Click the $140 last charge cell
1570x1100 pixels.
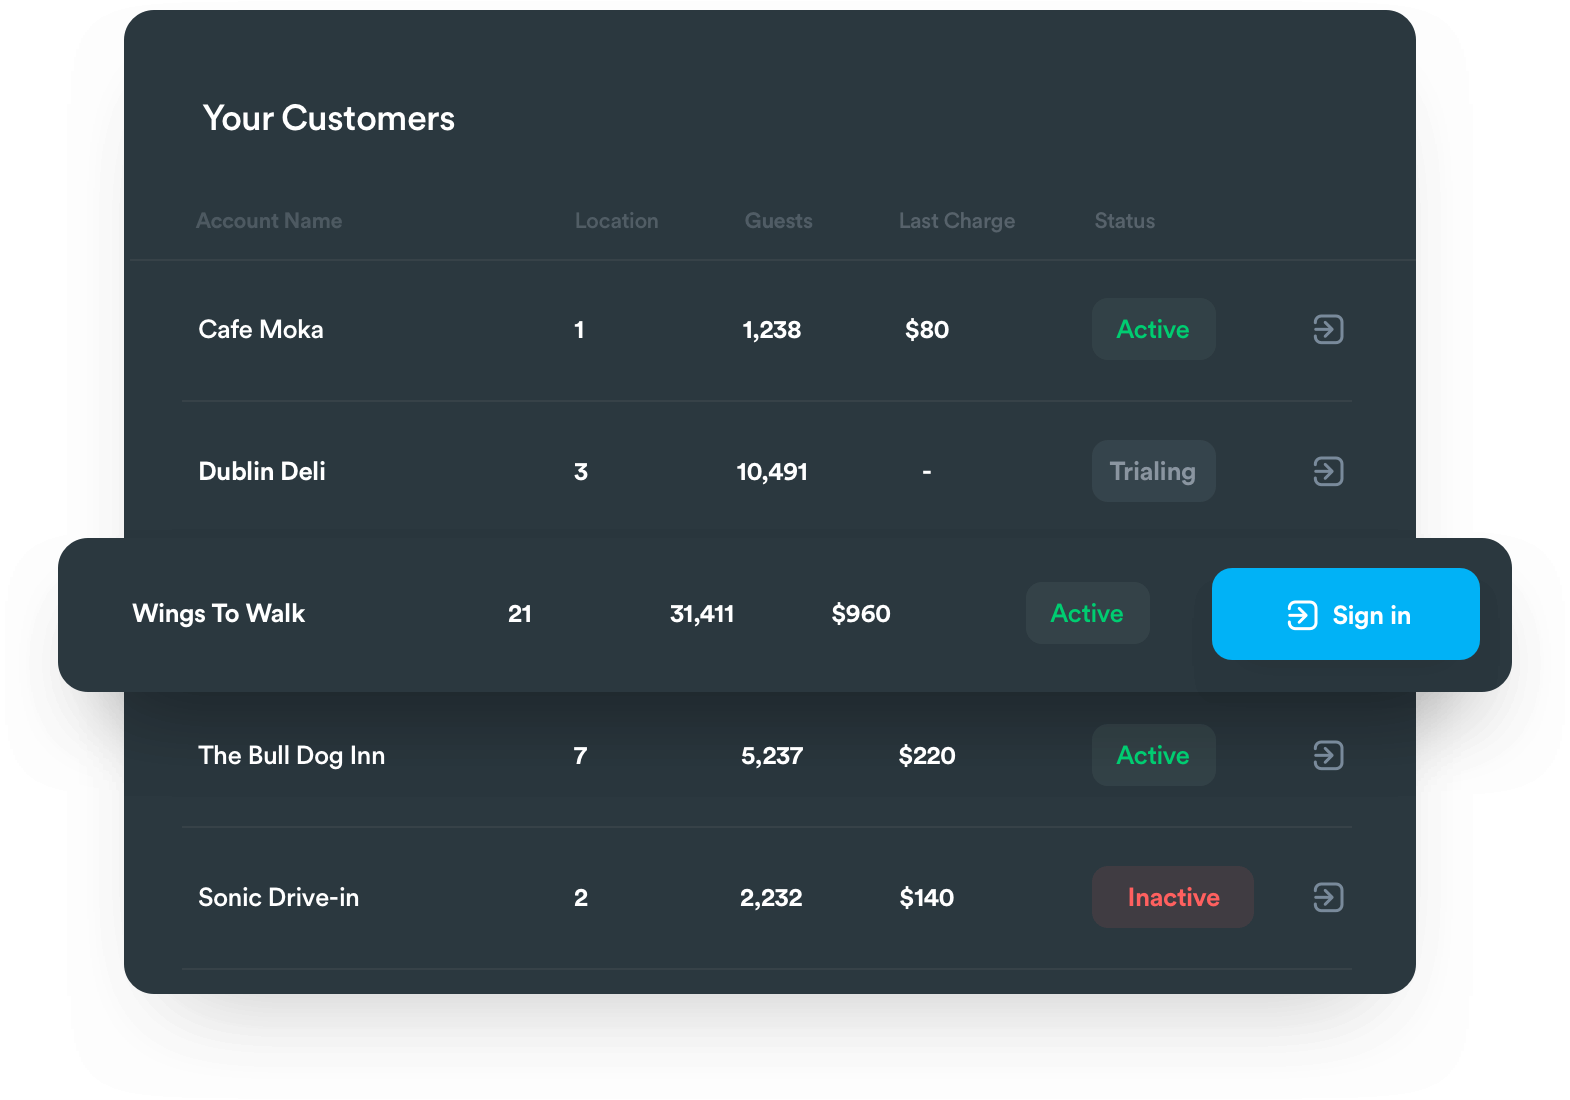click(927, 897)
